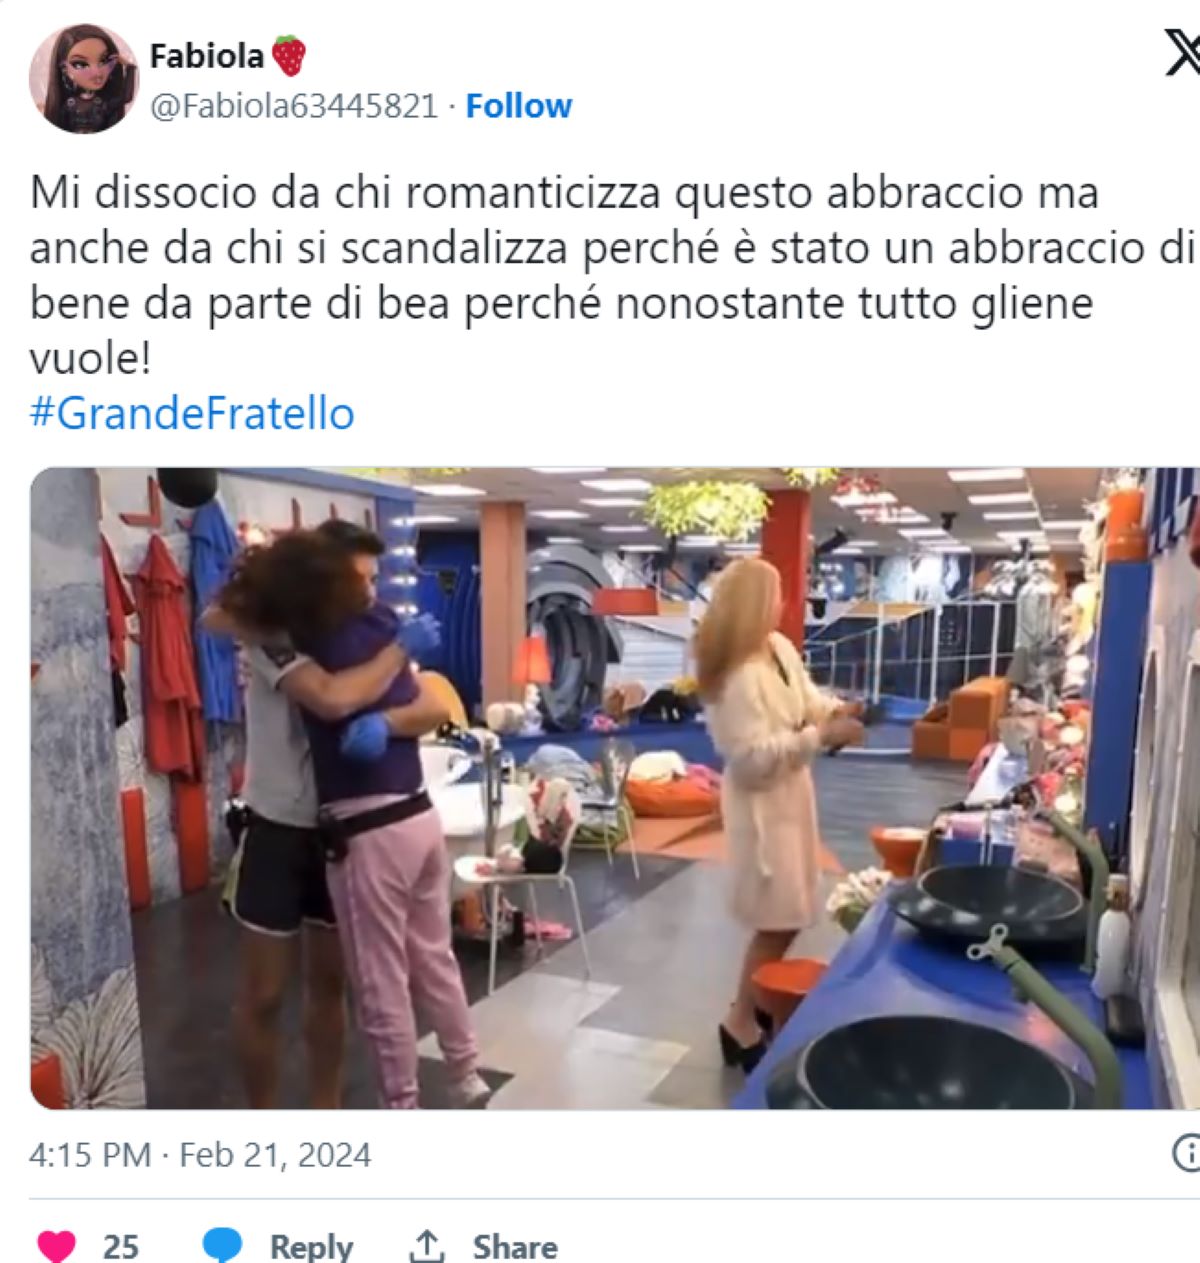Click the Reply label text

pos(311,1246)
